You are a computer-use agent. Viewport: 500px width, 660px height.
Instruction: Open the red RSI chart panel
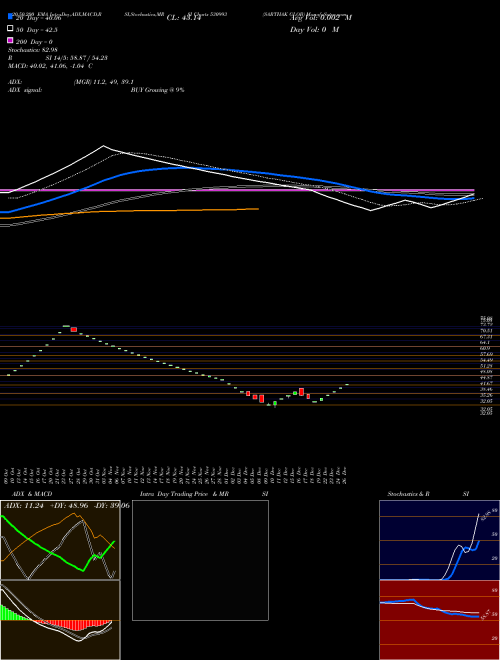pyautogui.click(x=439, y=620)
